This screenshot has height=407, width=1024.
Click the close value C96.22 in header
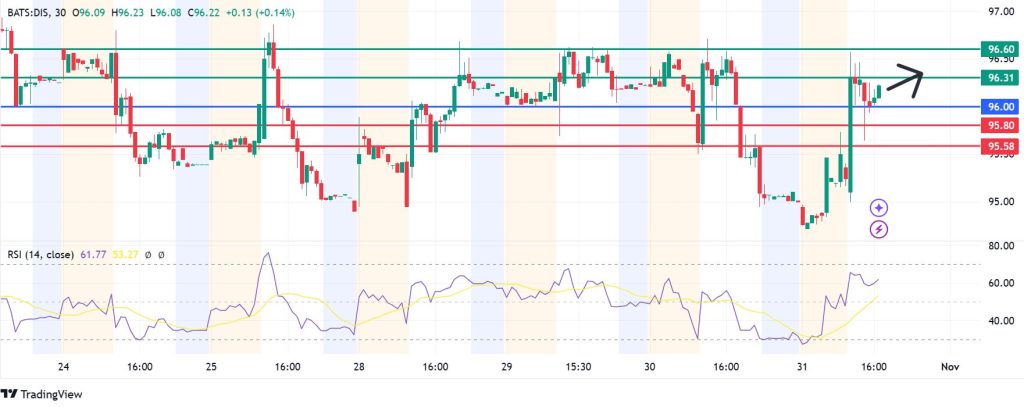pos(204,12)
